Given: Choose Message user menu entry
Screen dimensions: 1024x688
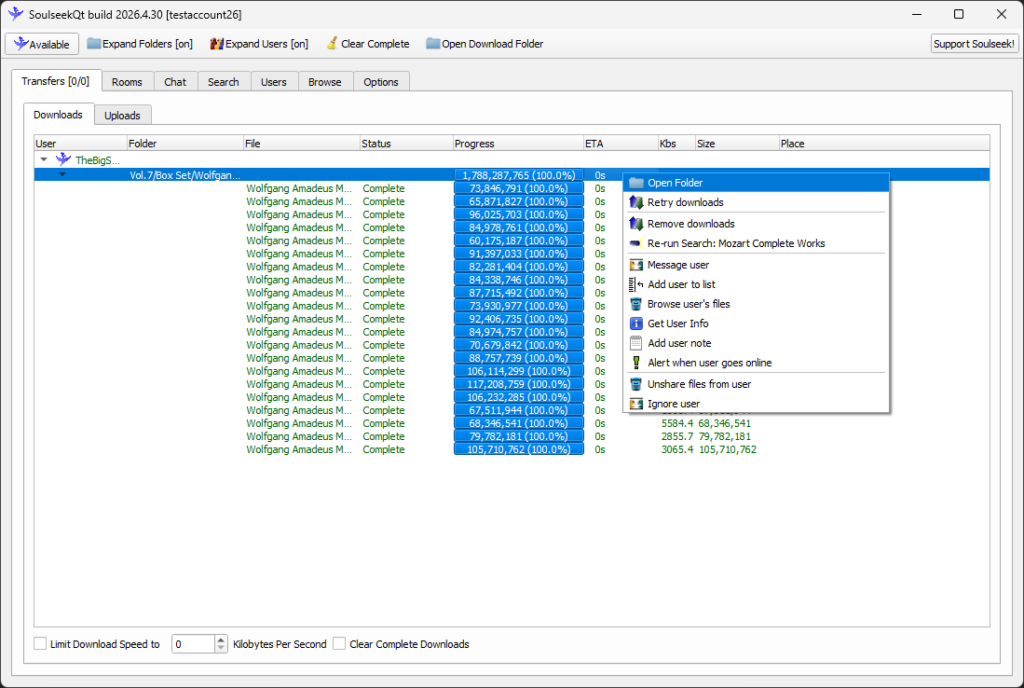Looking at the screenshot, I should pyautogui.click(x=756, y=265).
